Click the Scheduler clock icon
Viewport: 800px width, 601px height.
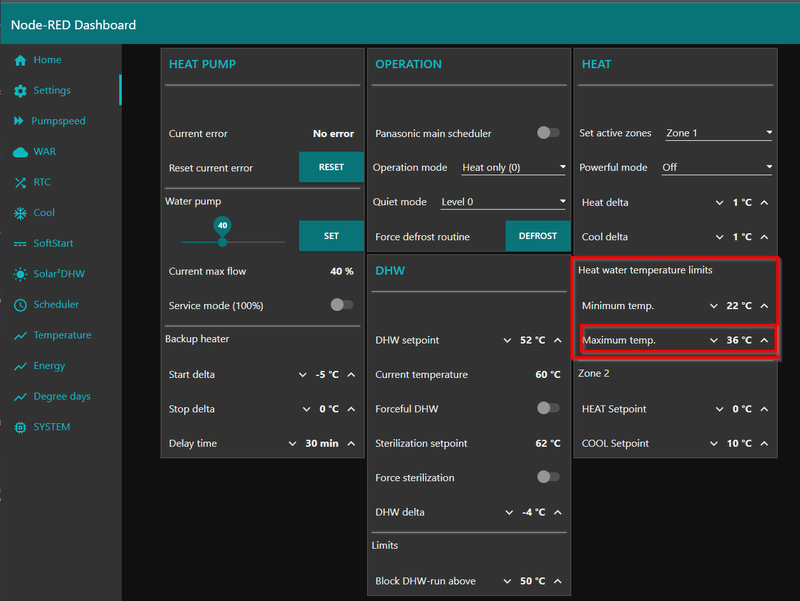tap(20, 305)
